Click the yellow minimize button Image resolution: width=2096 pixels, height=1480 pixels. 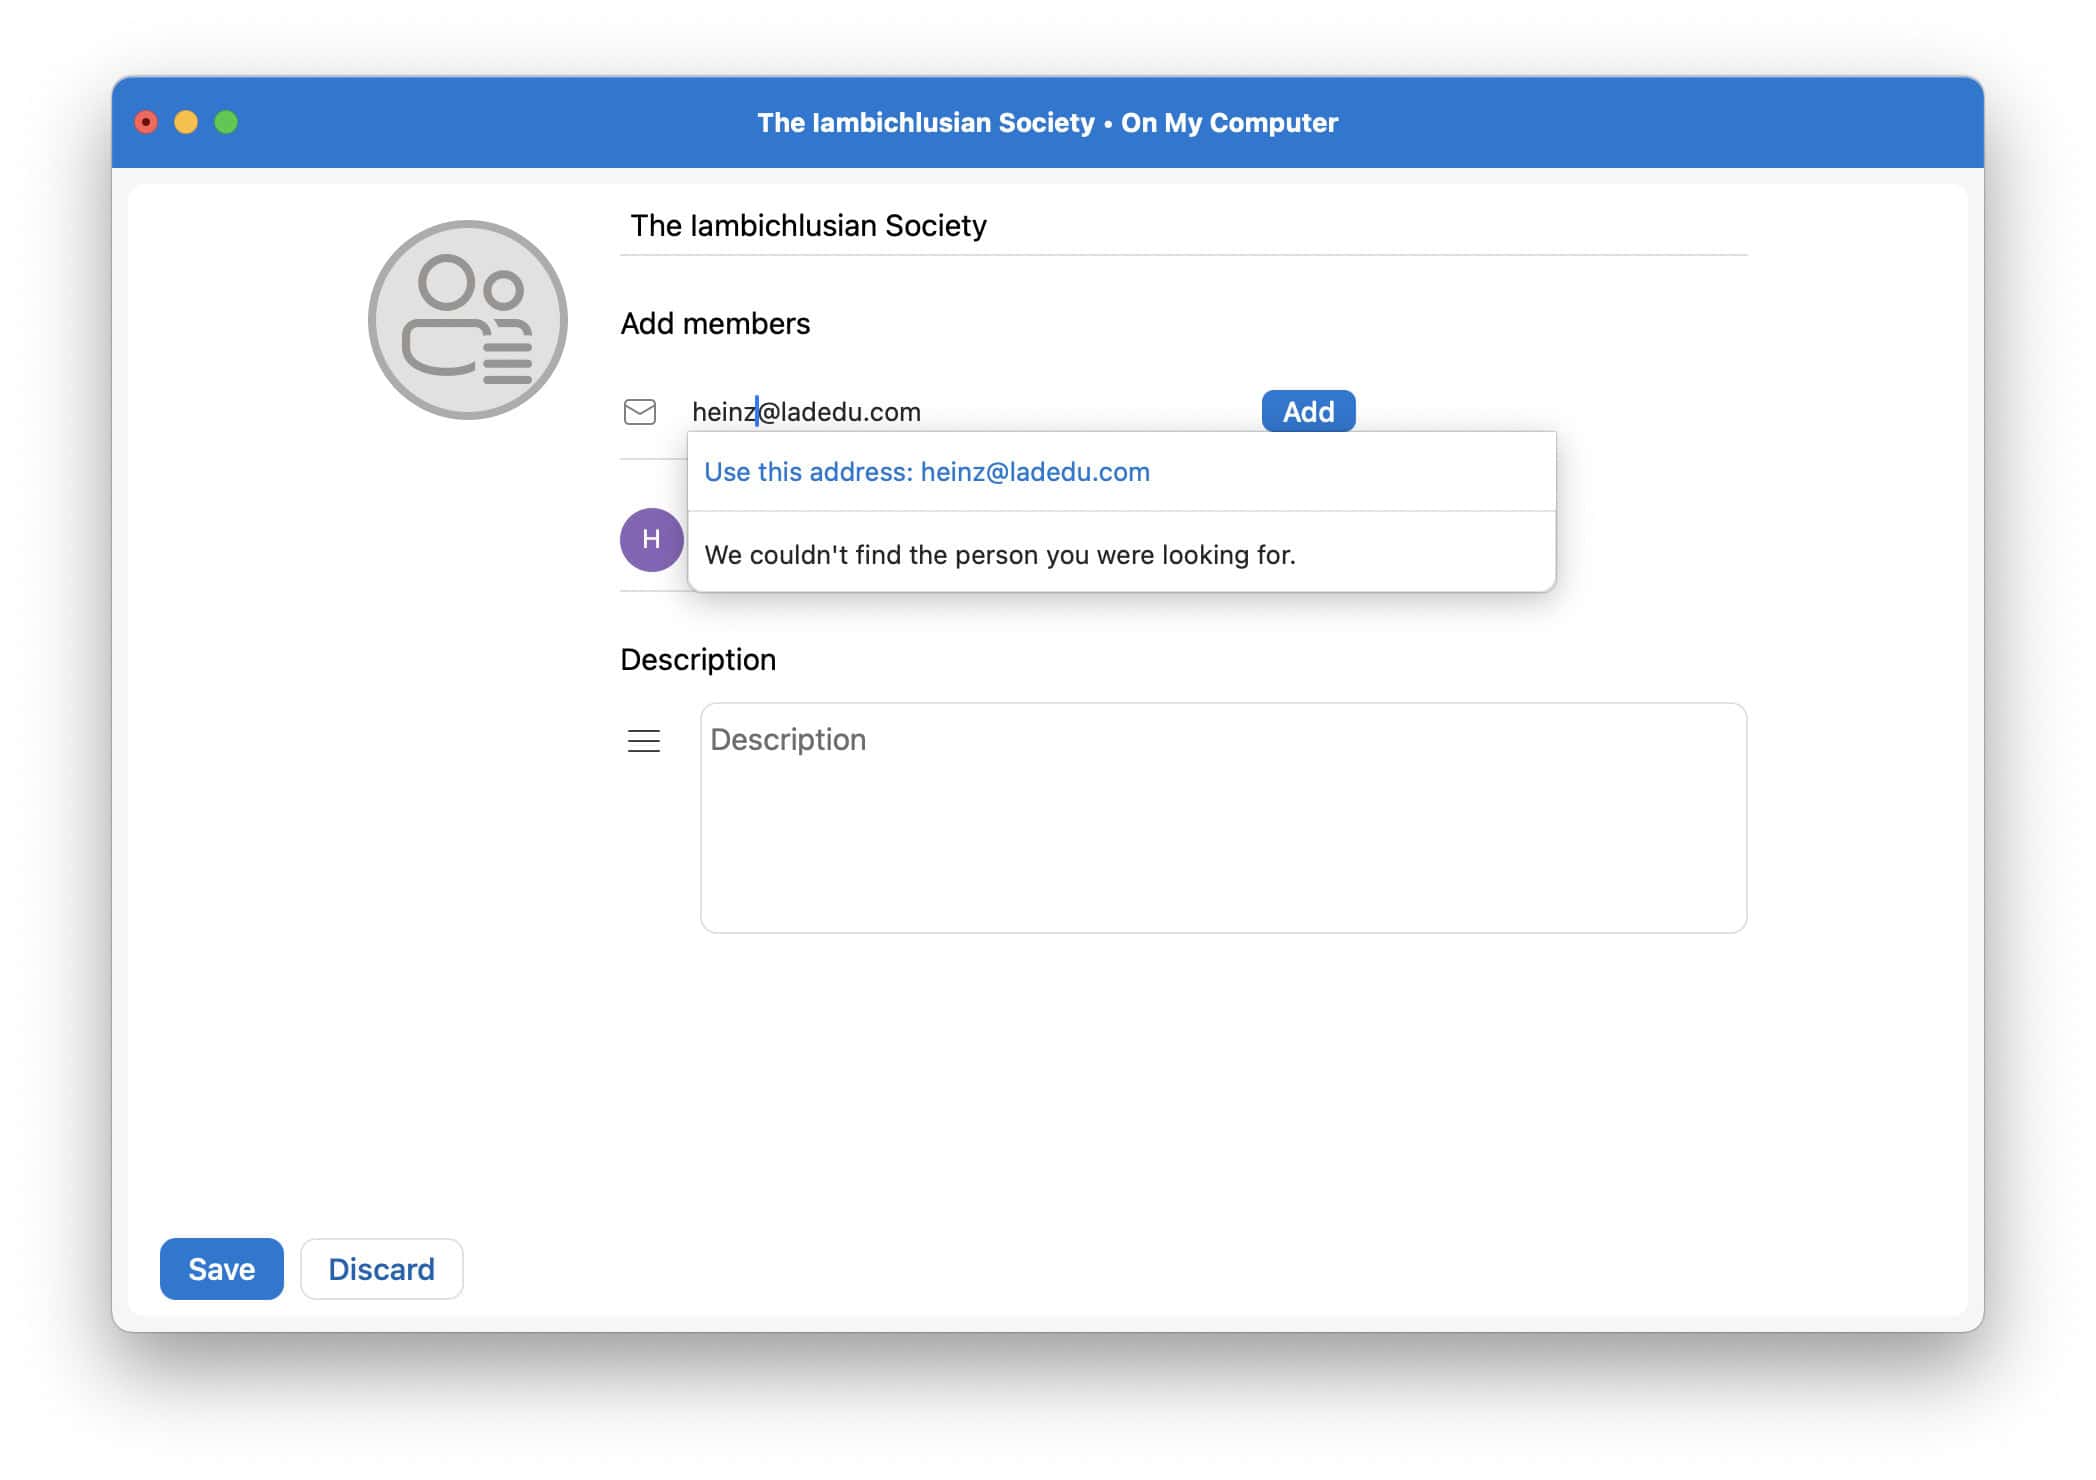click(186, 122)
